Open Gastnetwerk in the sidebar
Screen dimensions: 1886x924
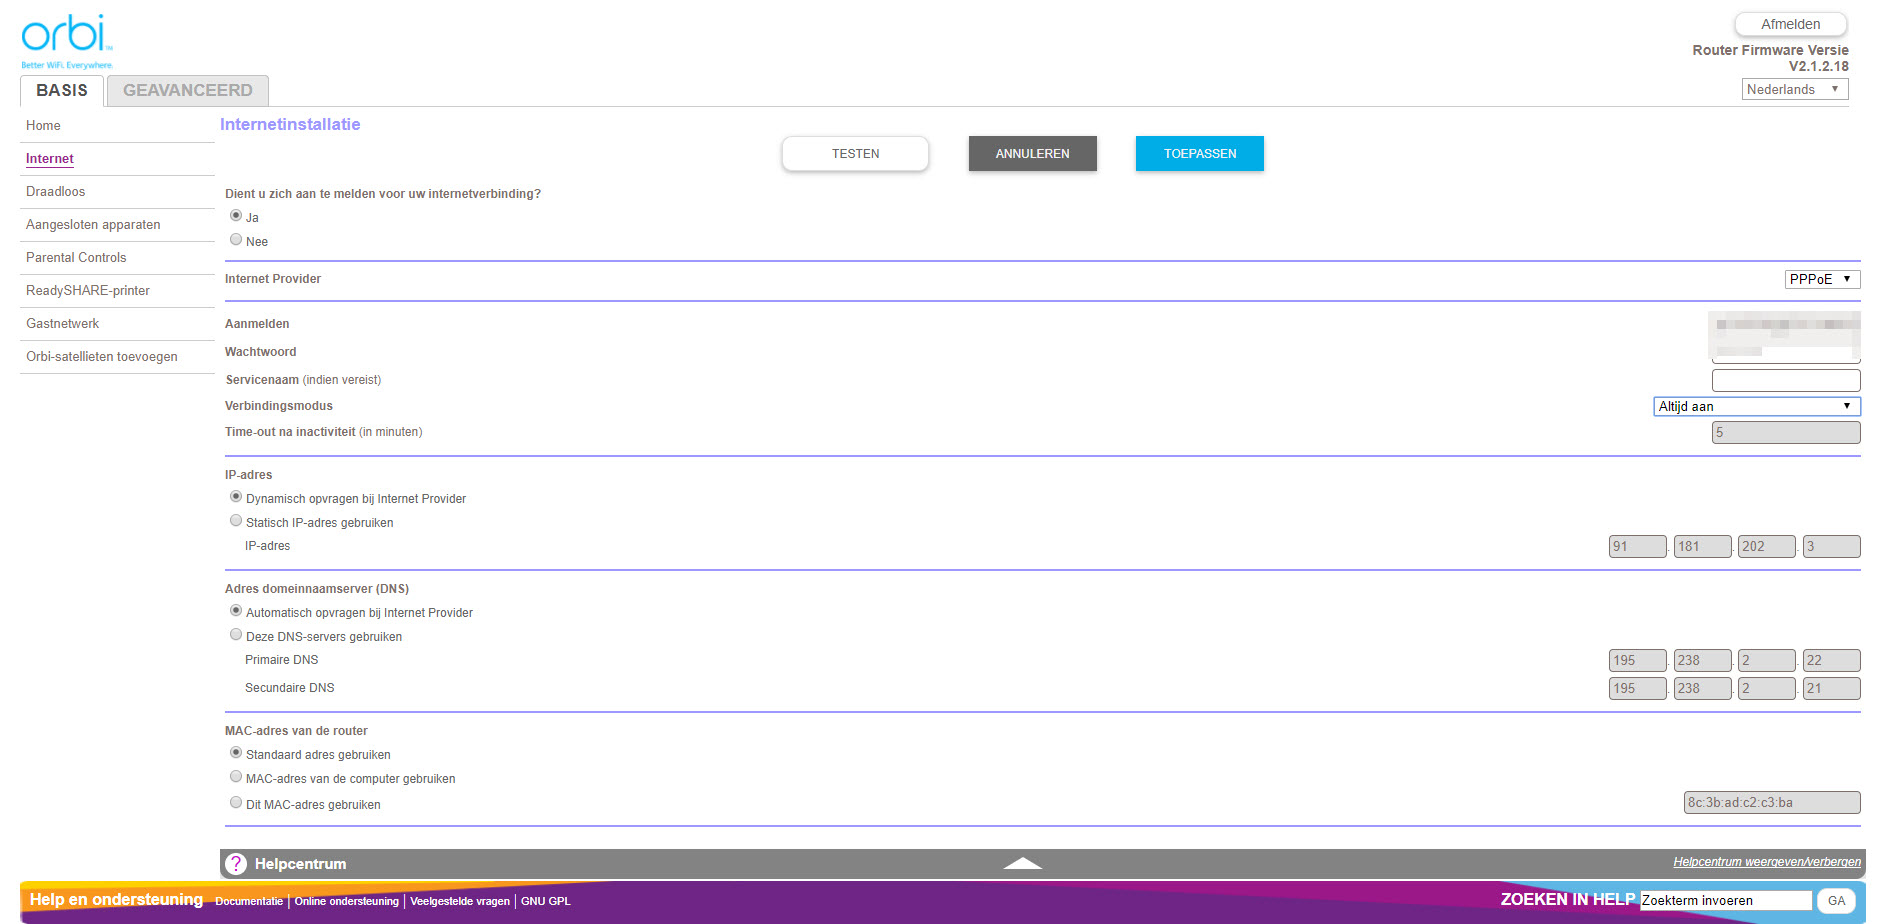pos(62,324)
